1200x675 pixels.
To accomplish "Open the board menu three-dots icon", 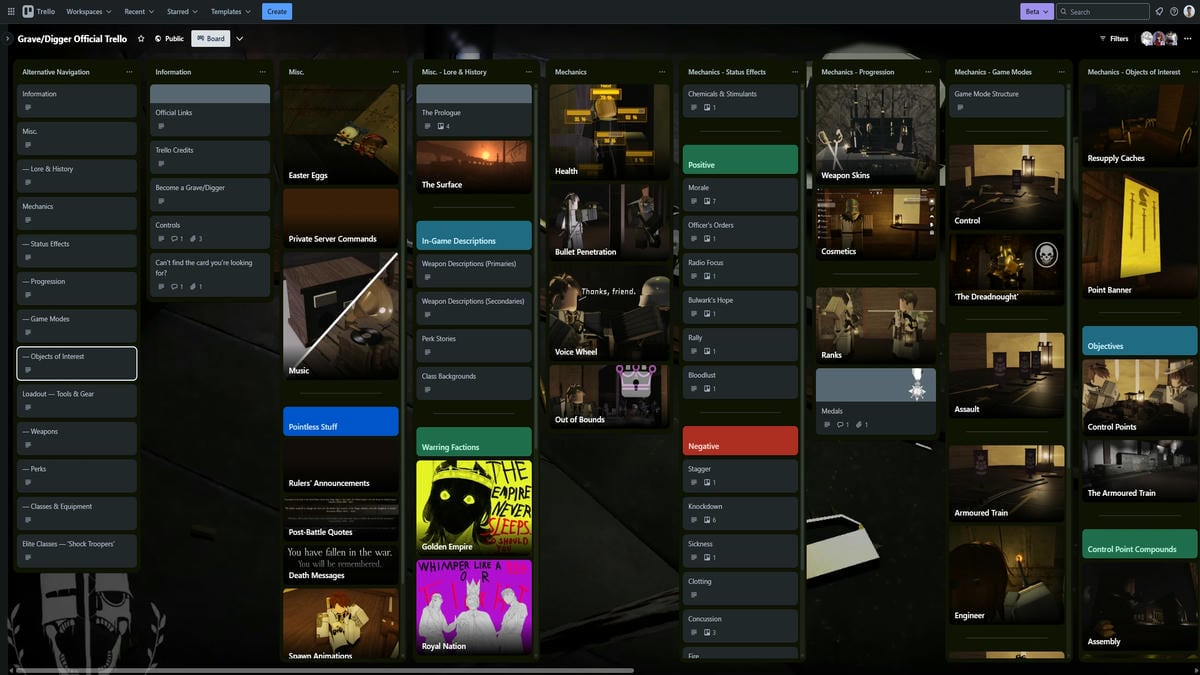I will 1189,39.
